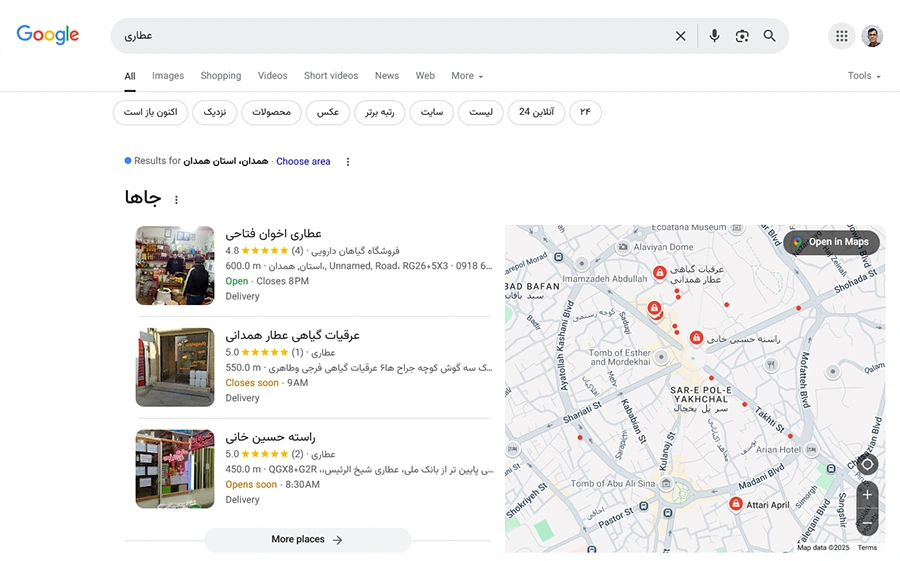Open the 'عرقیات گیاهی عطار همدانی' listing title
Screen dimensions: 900x561
pos(293,335)
